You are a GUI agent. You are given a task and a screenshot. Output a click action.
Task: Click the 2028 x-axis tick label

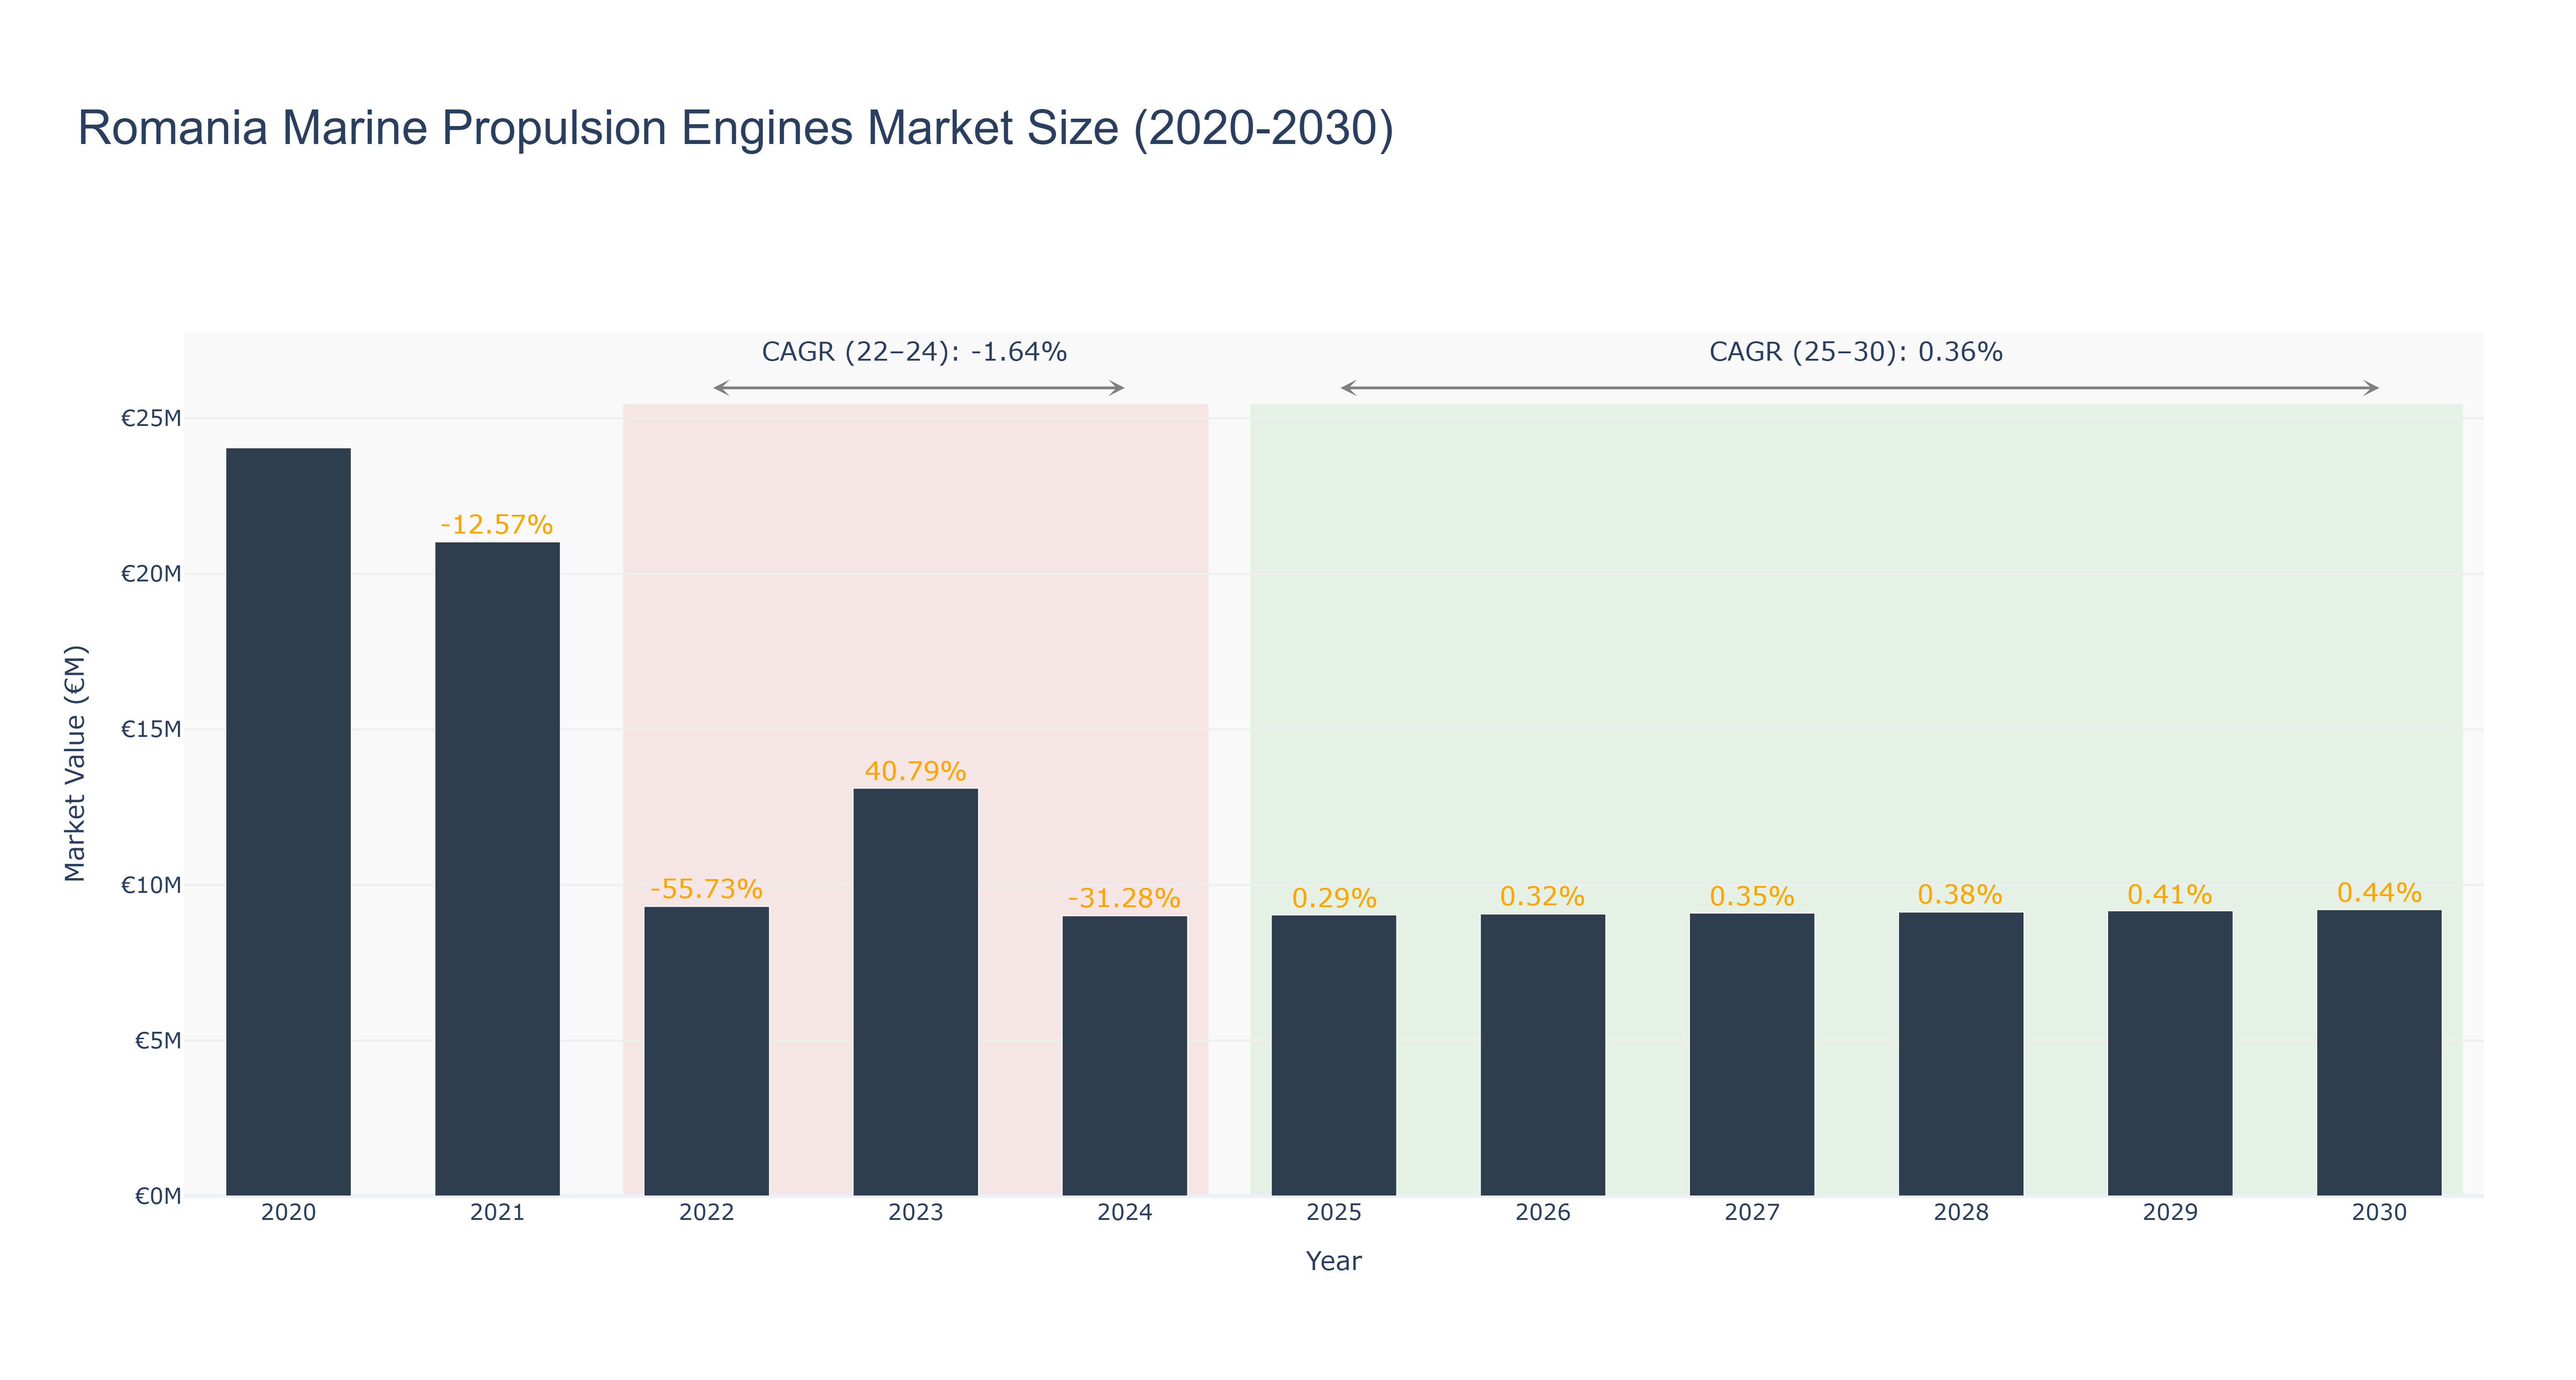(1960, 1212)
